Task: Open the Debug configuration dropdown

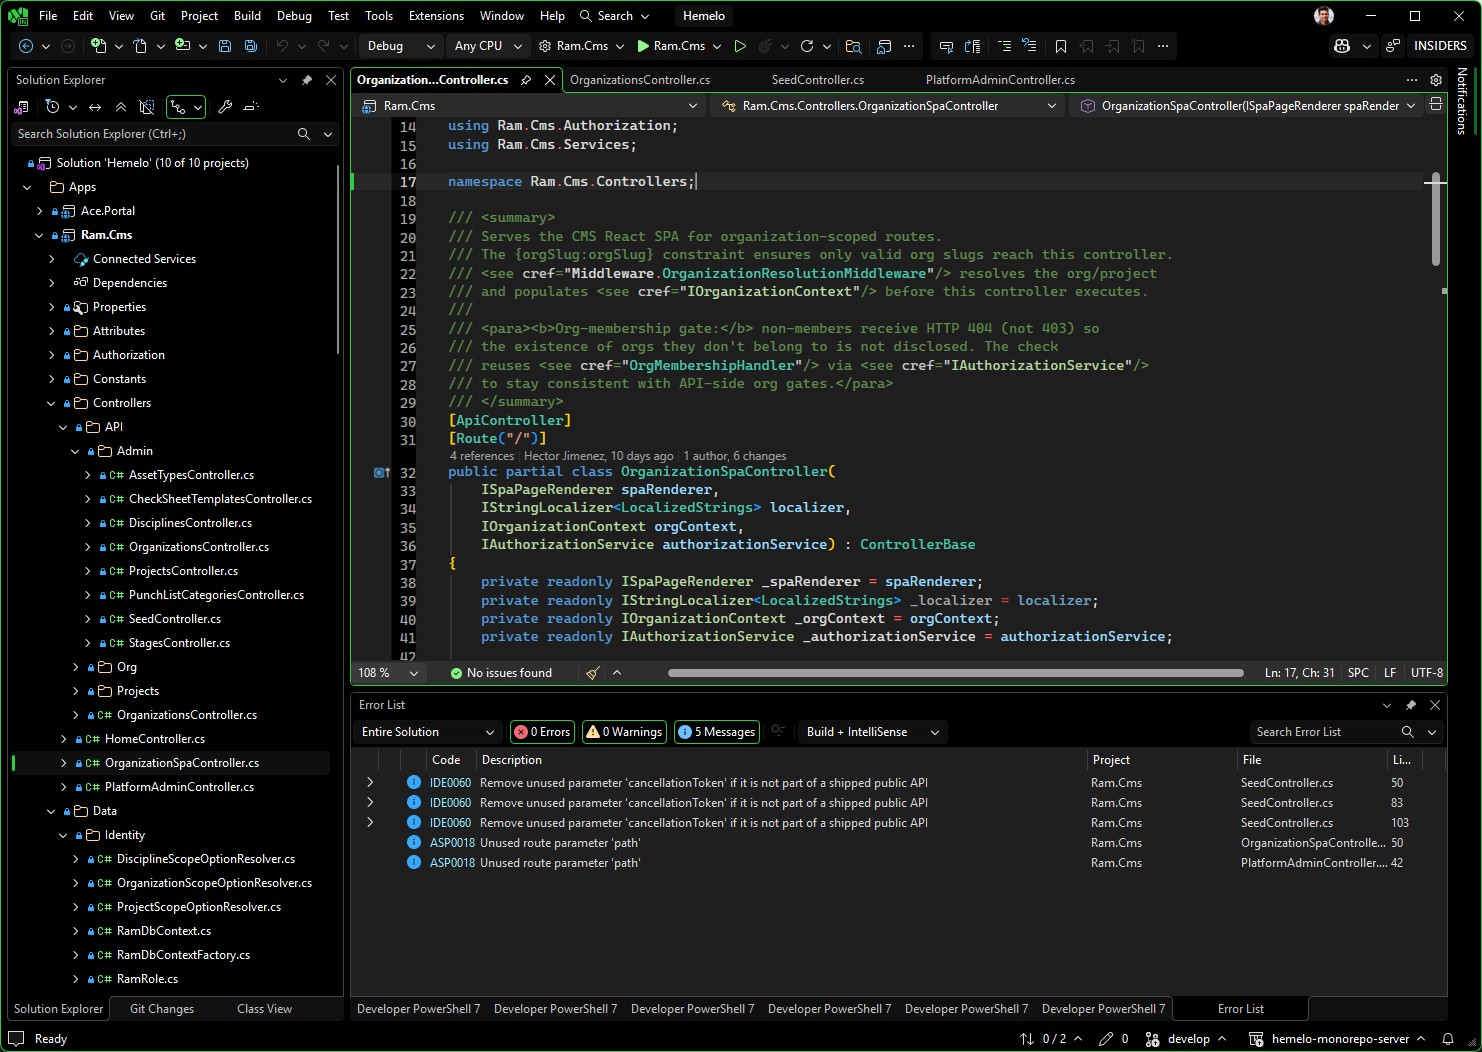Action: [402, 46]
